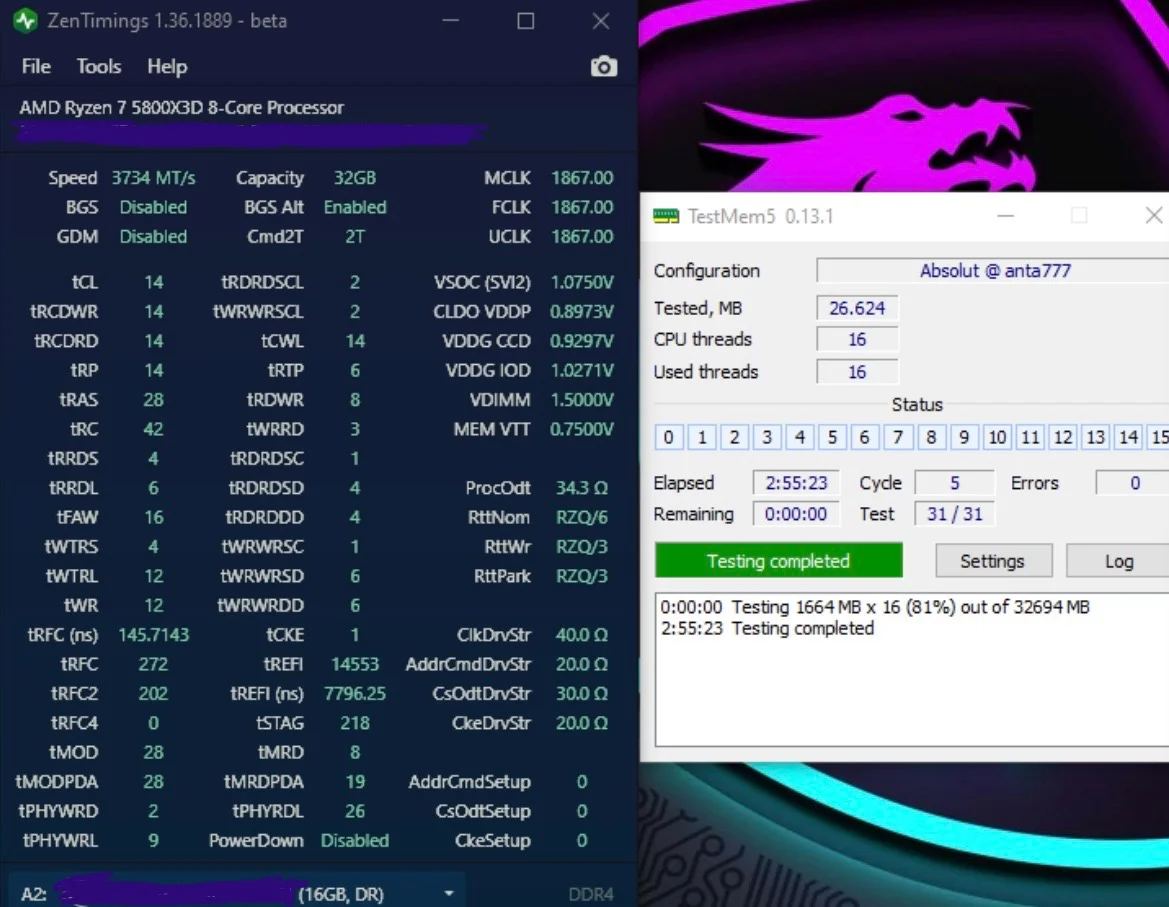This screenshot has height=907, width=1169.
Task: Click the Elapsed time 2:55:23 field
Action: point(795,483)
